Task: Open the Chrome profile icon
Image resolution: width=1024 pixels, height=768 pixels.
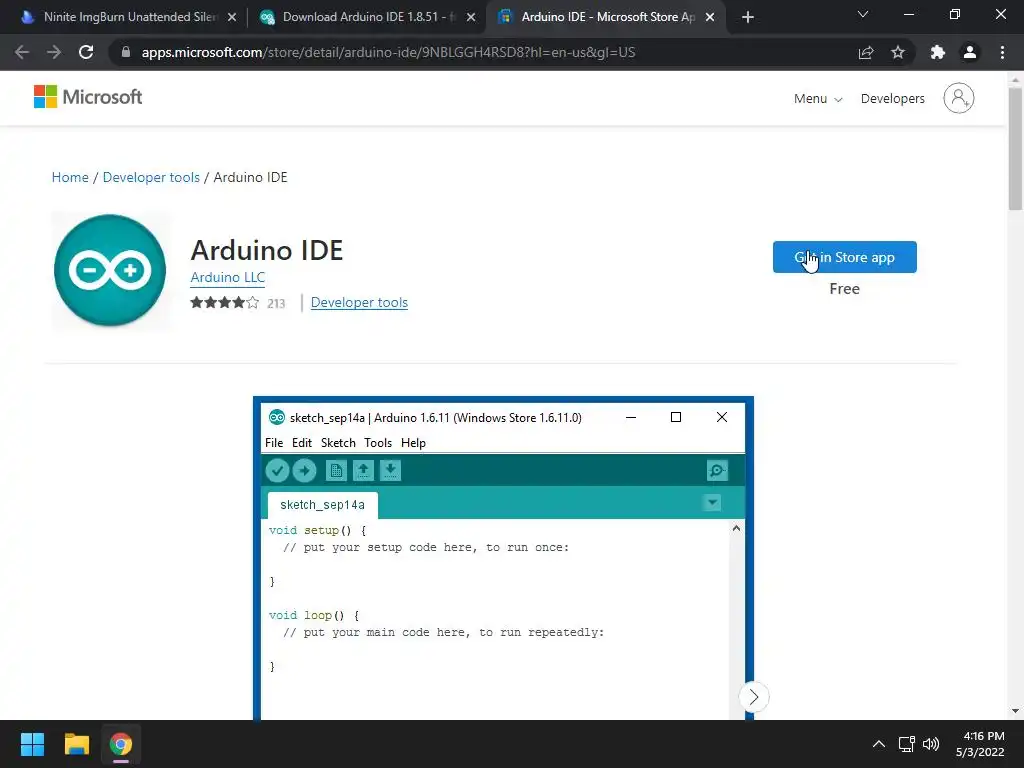Action: pyautogui.click(x=970, y=52)
